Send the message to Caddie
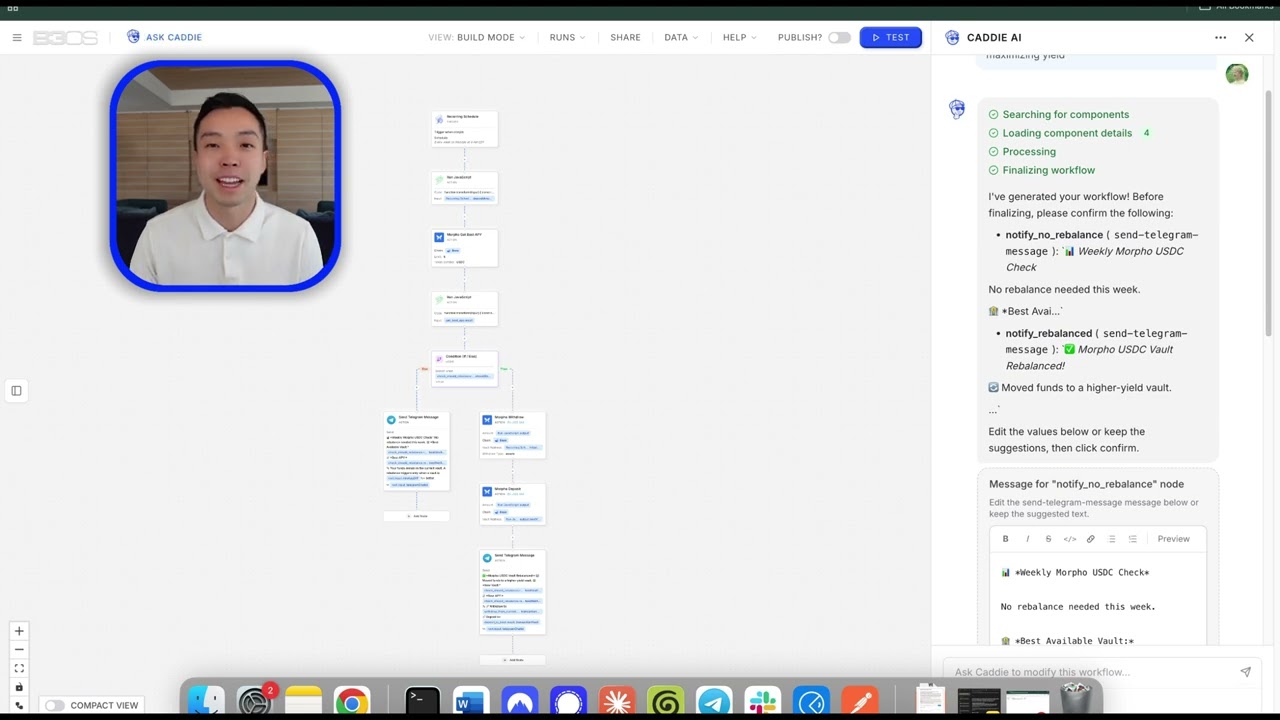 tap(1245, 672)
